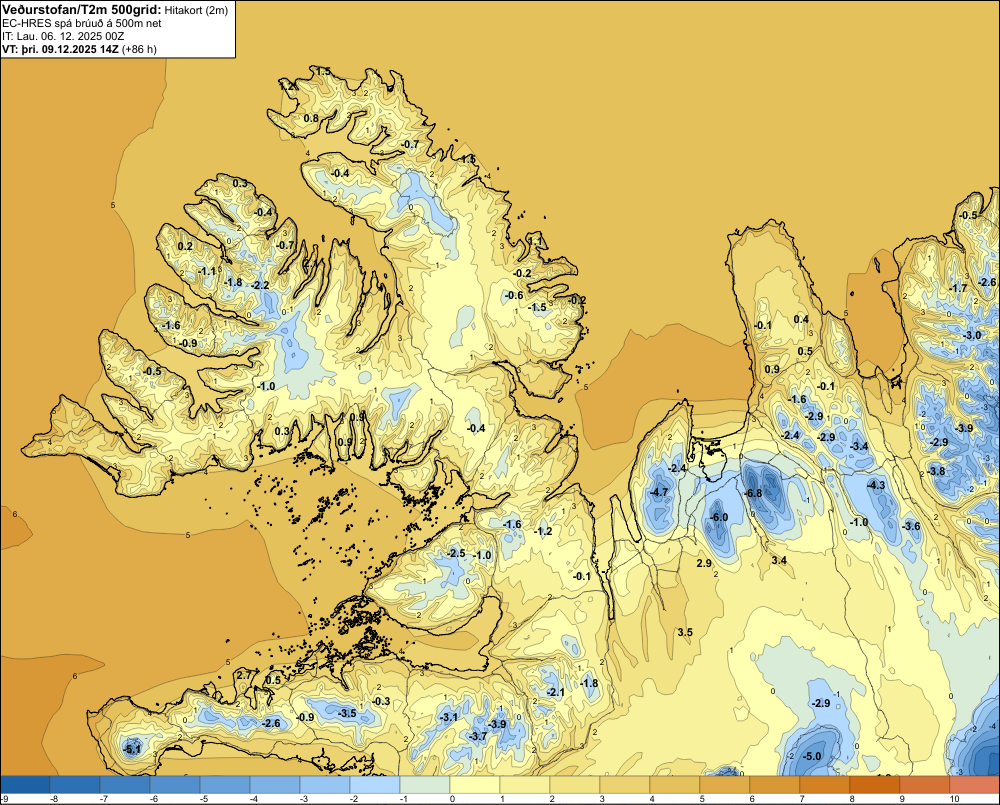The image size is (1000, 805).
Task: Click the -3.6 temperature label
Action: click(912, 526)
